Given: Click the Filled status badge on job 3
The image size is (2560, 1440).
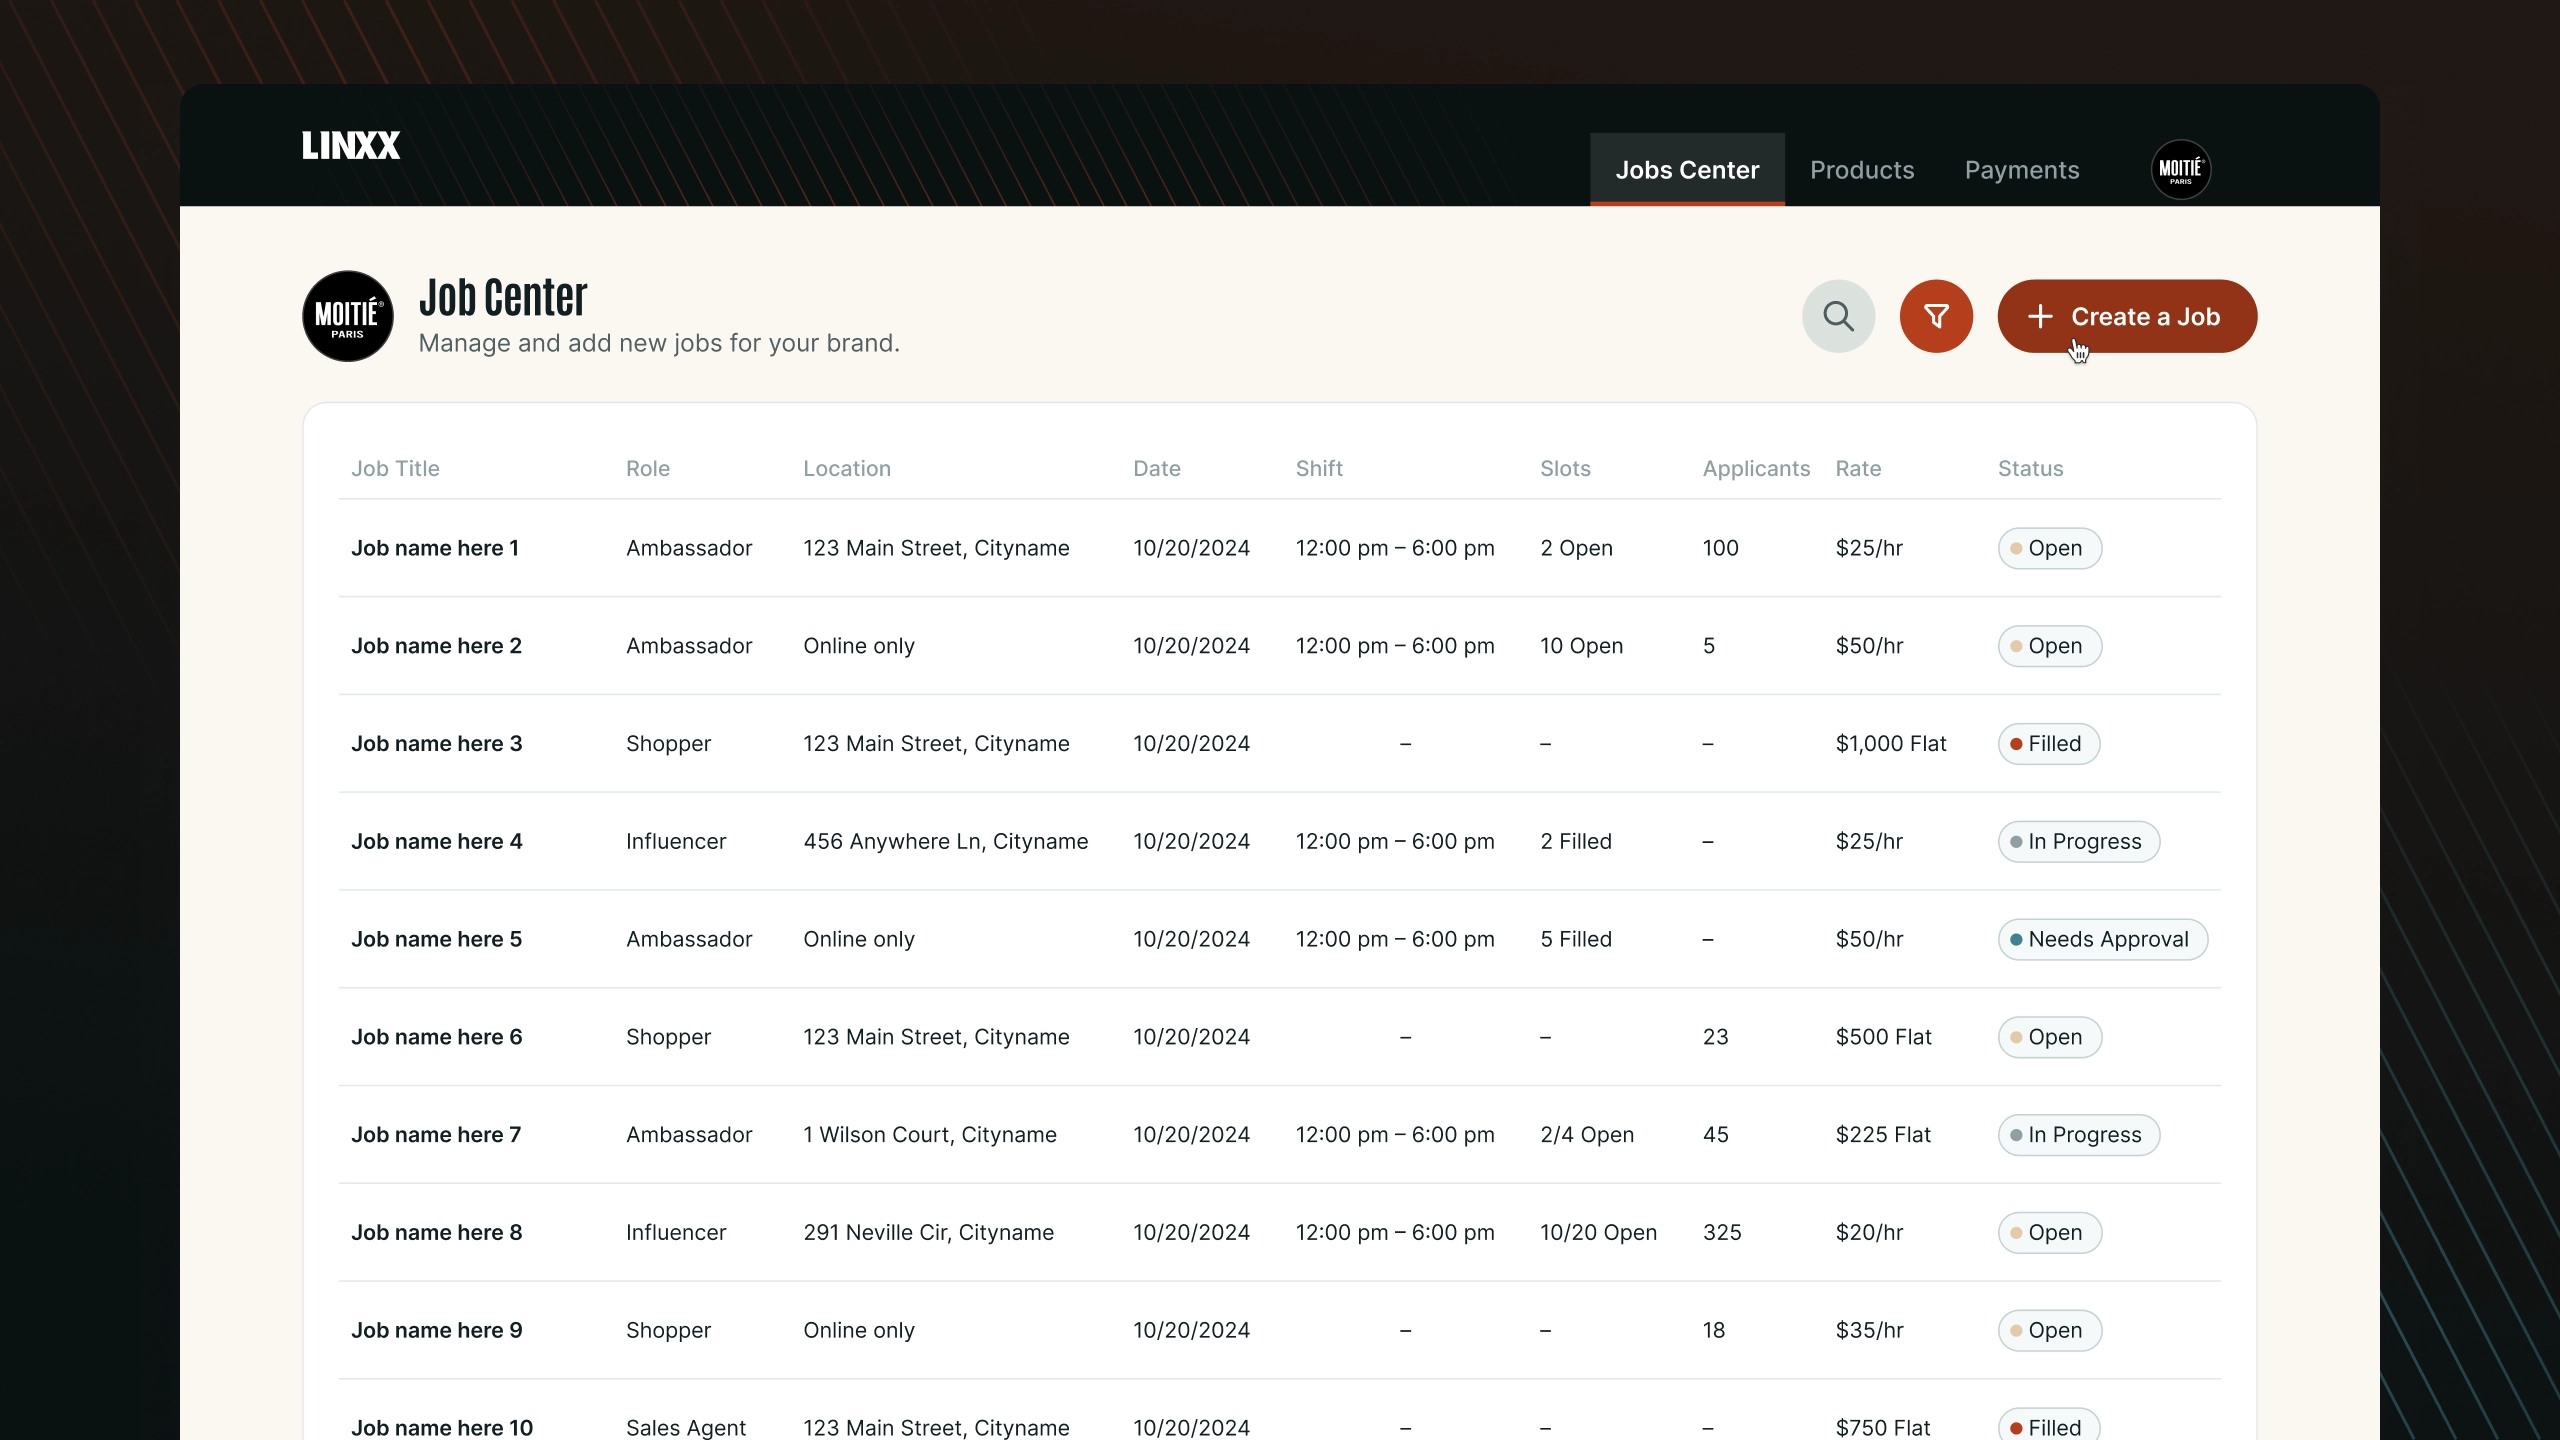Looking at the screenshot, I should [2048, 744].
